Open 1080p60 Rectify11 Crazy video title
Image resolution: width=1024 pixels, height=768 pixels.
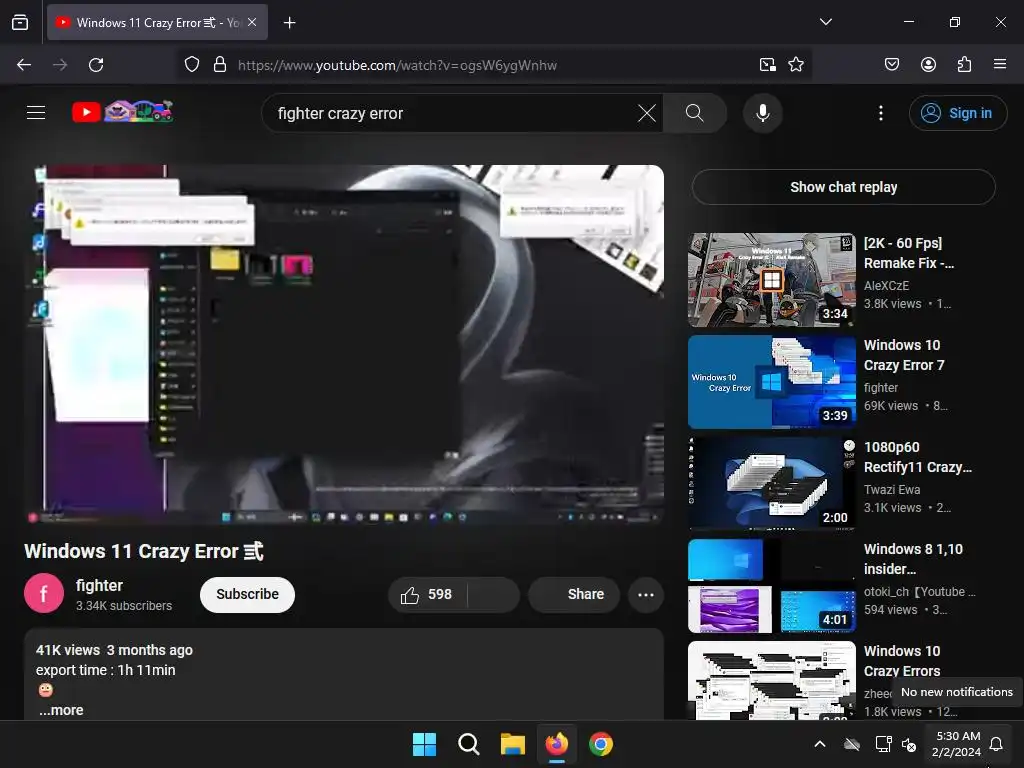(918, 457)
